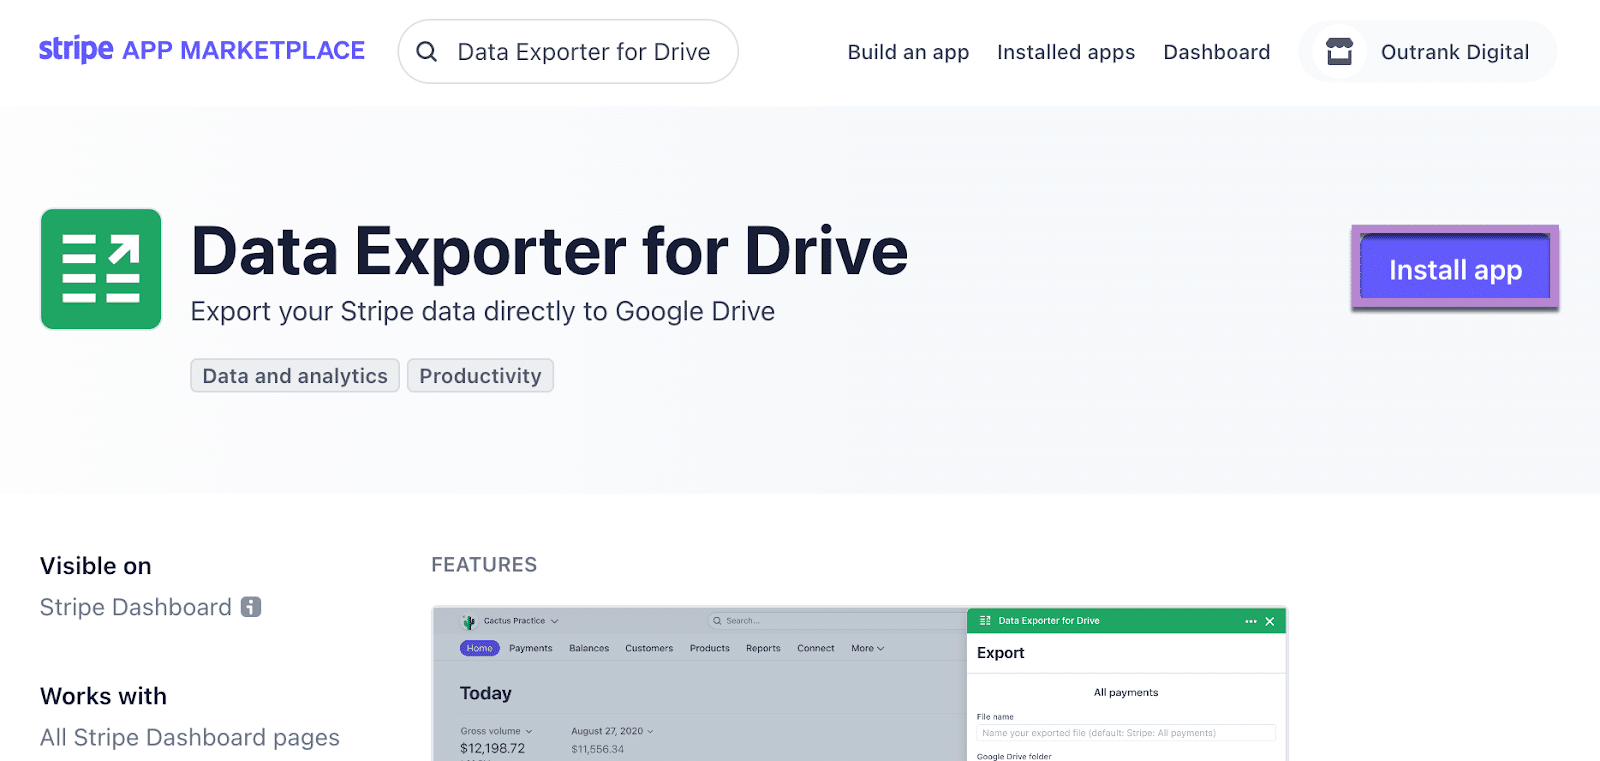1600x761 pixels.
Task: Click the File name input in the export panel
Action: click(1125, 733)
